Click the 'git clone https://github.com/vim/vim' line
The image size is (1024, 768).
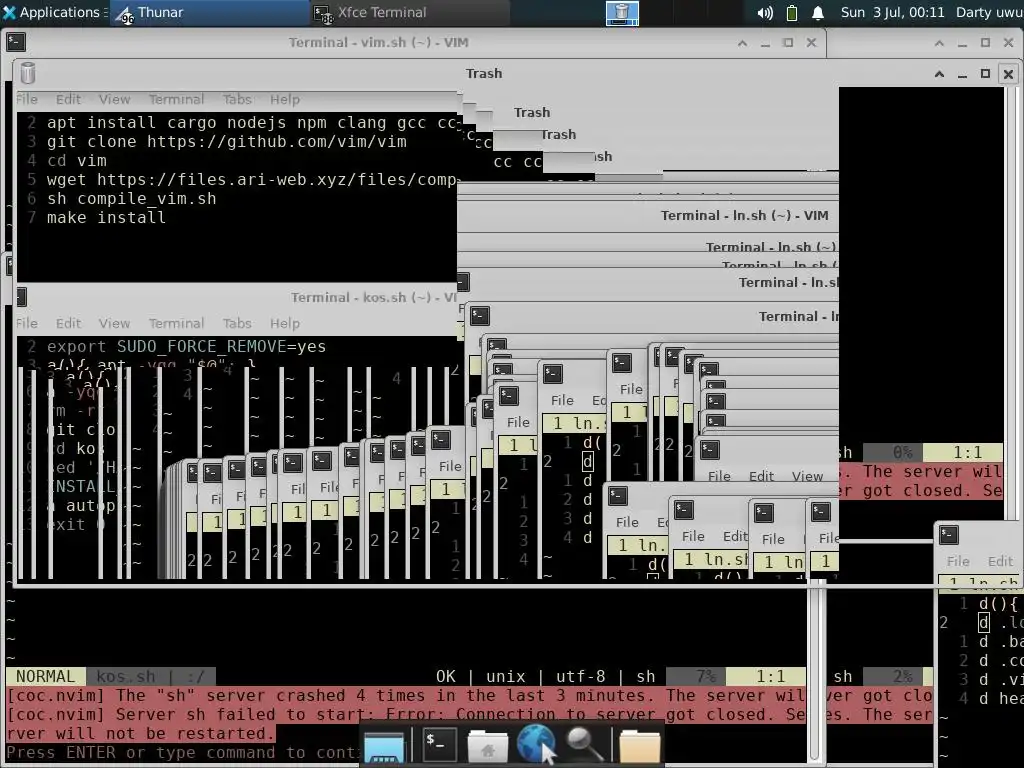point(227,142)
